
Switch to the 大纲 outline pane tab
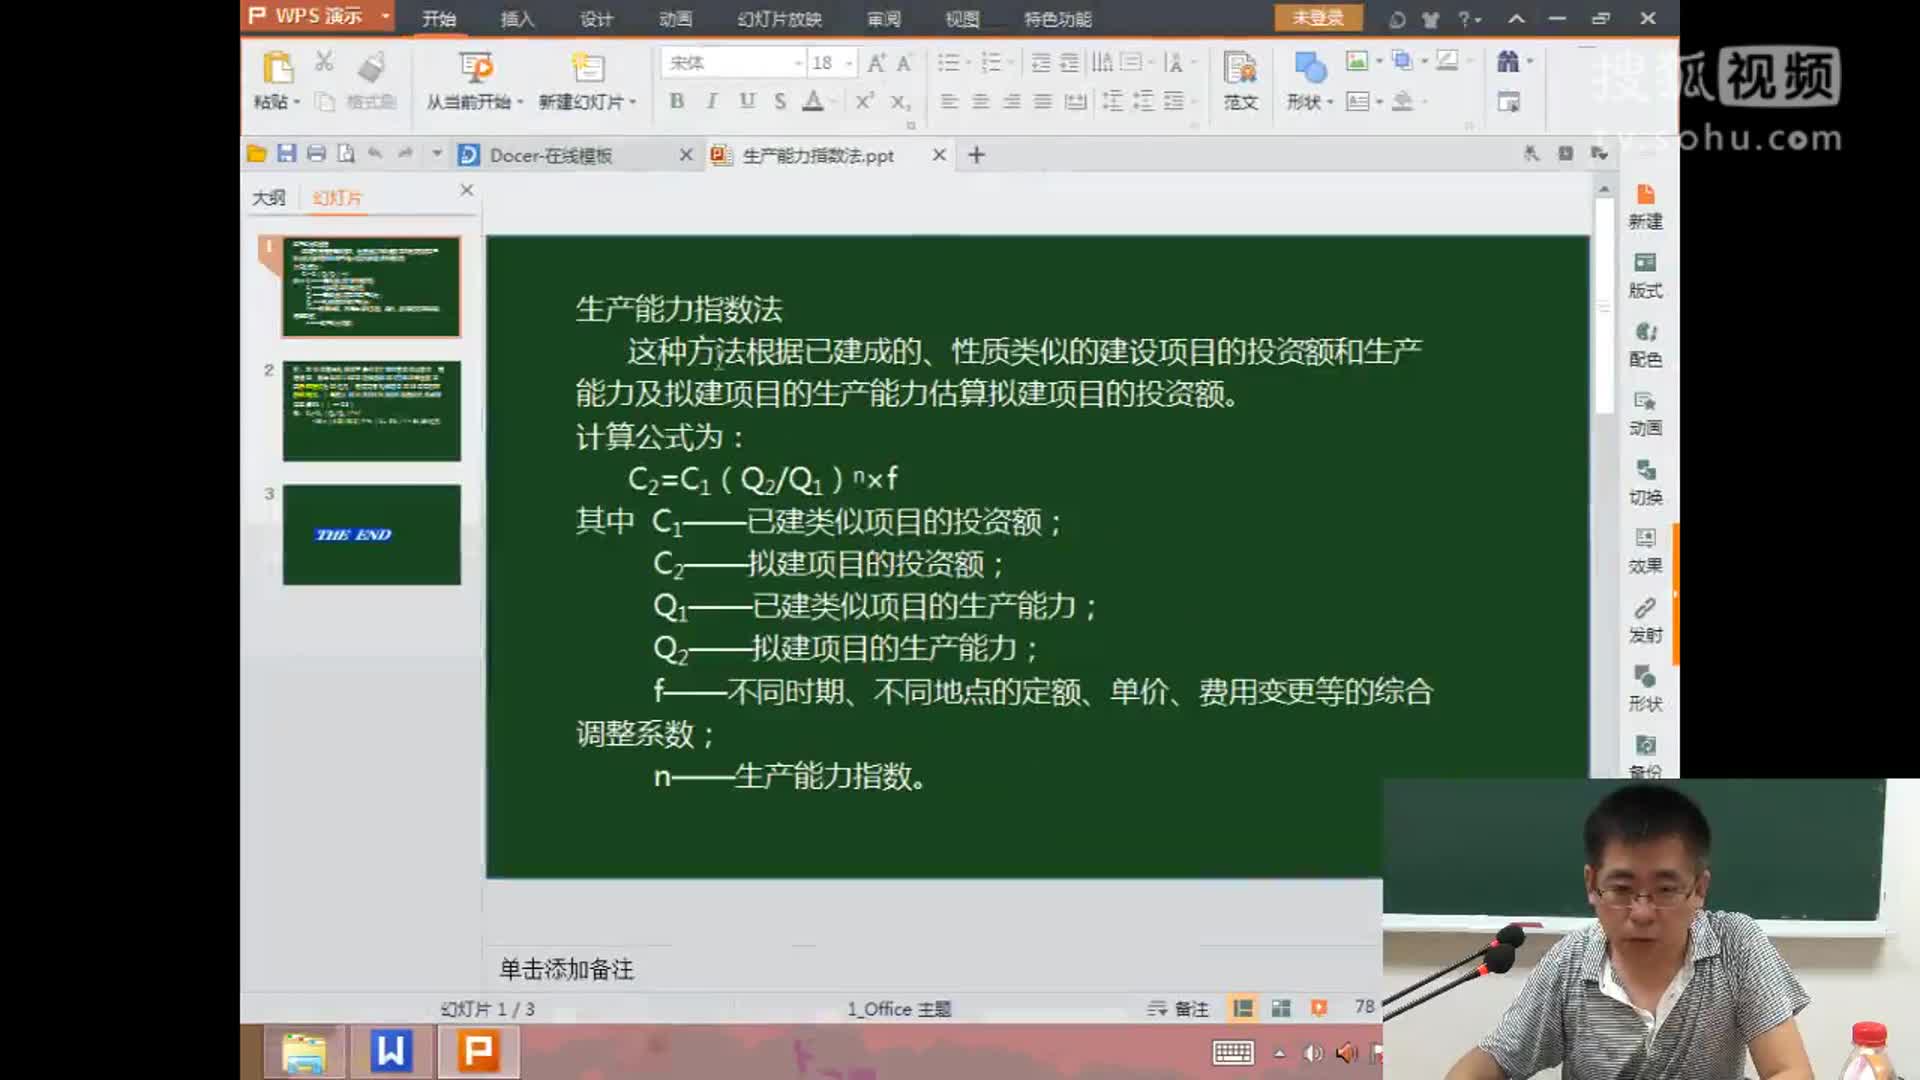click(x=268, y=197)
